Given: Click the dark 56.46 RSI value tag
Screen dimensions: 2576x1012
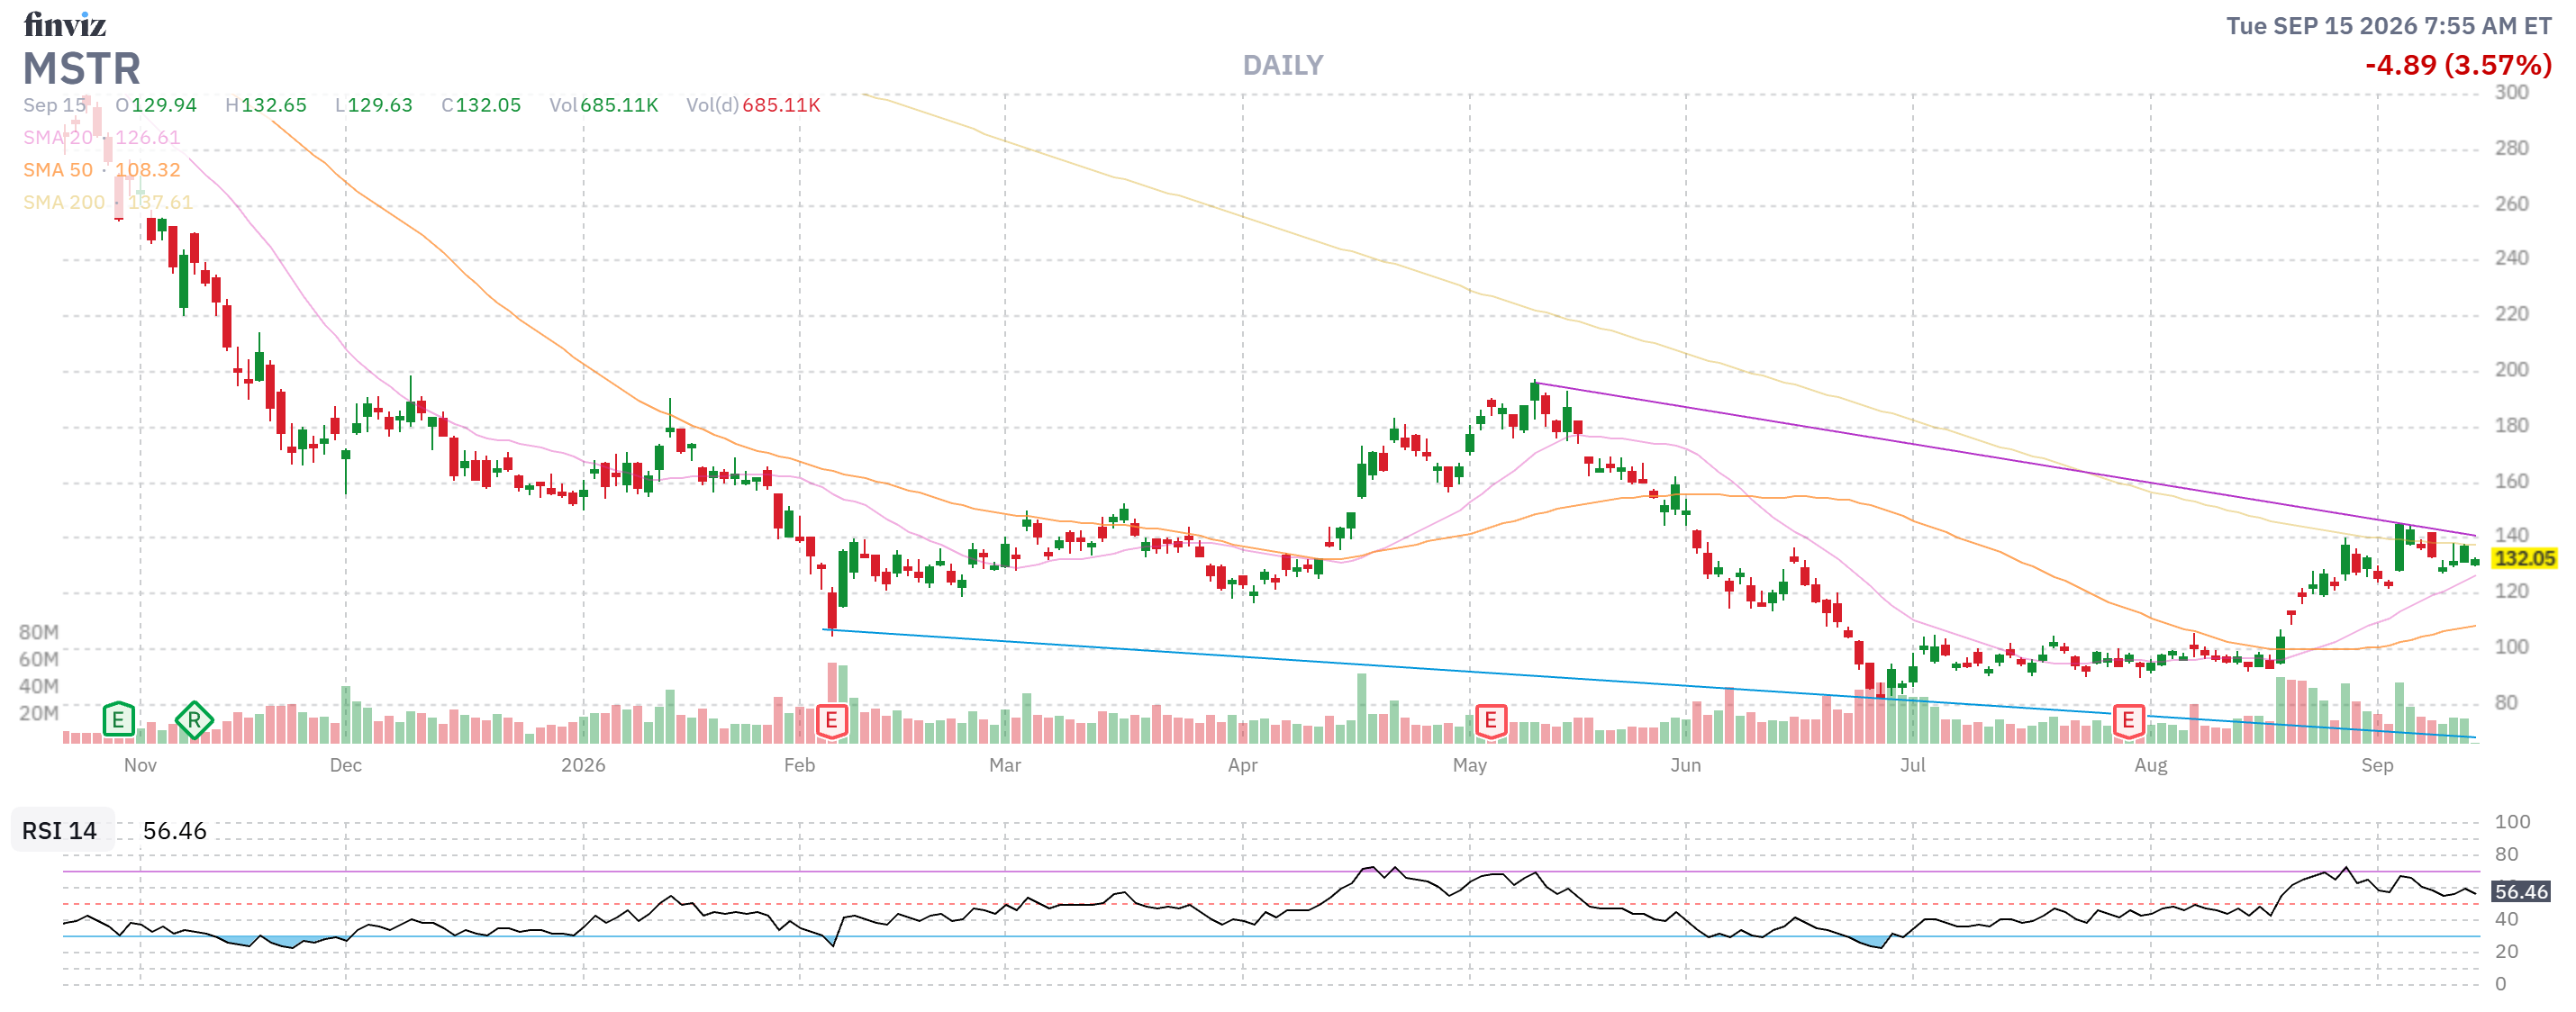Looking at the screenshot, I should pyautogui.click(x=2521, y=891).
